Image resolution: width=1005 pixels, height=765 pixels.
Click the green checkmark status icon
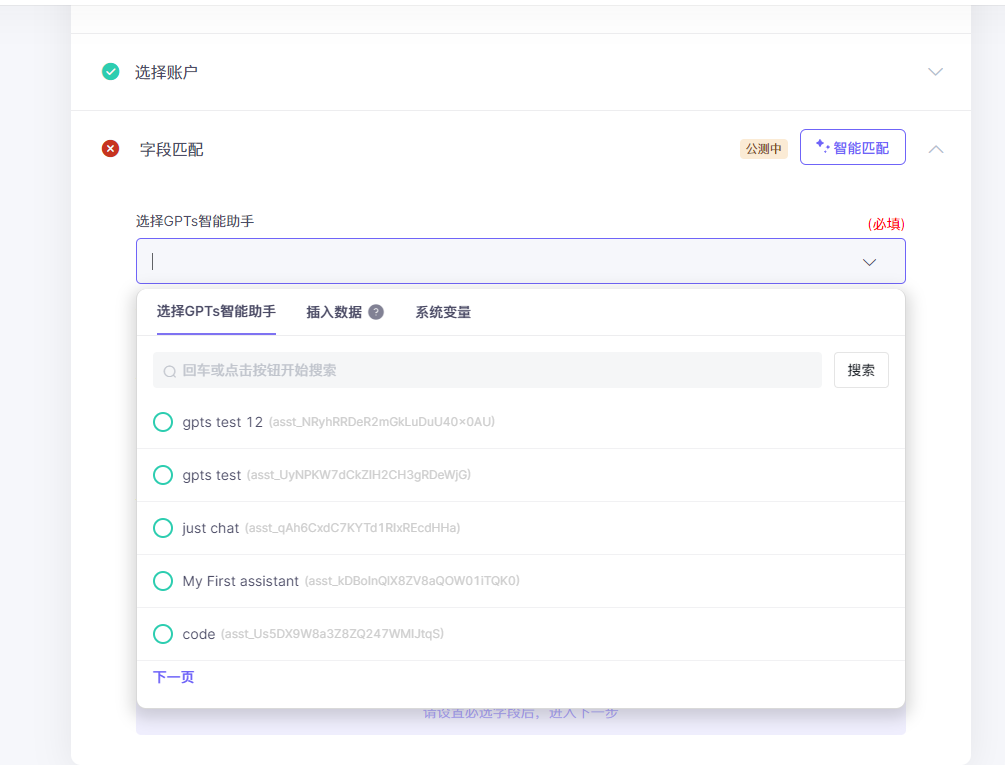[x=111, y=72]
